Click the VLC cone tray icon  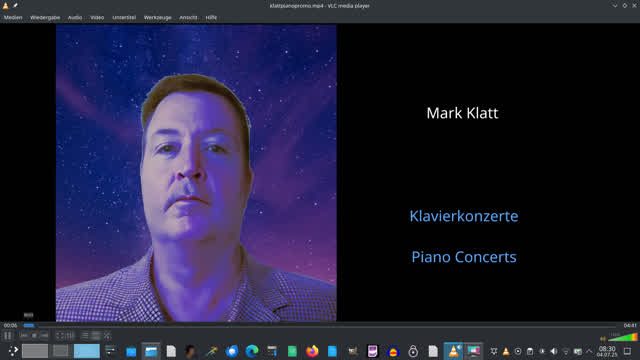click(506, 351)
